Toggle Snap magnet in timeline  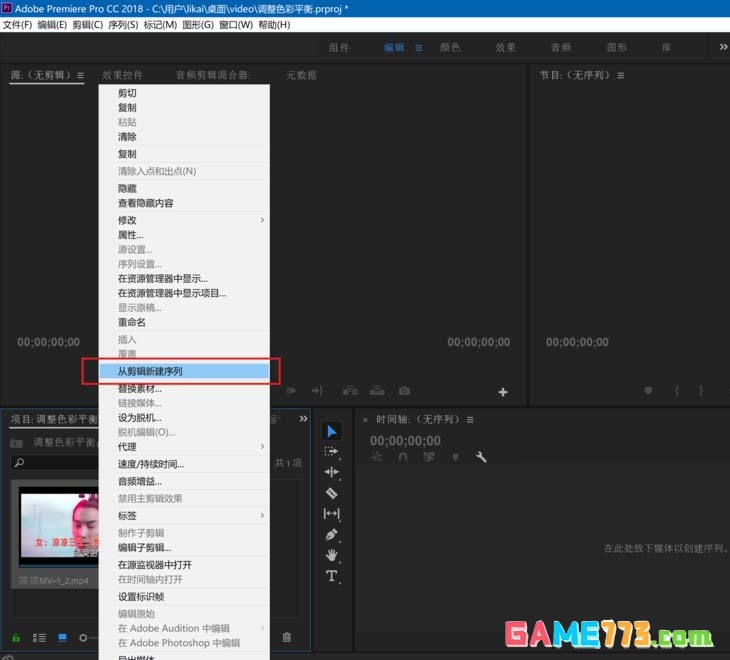coord(403,457)
